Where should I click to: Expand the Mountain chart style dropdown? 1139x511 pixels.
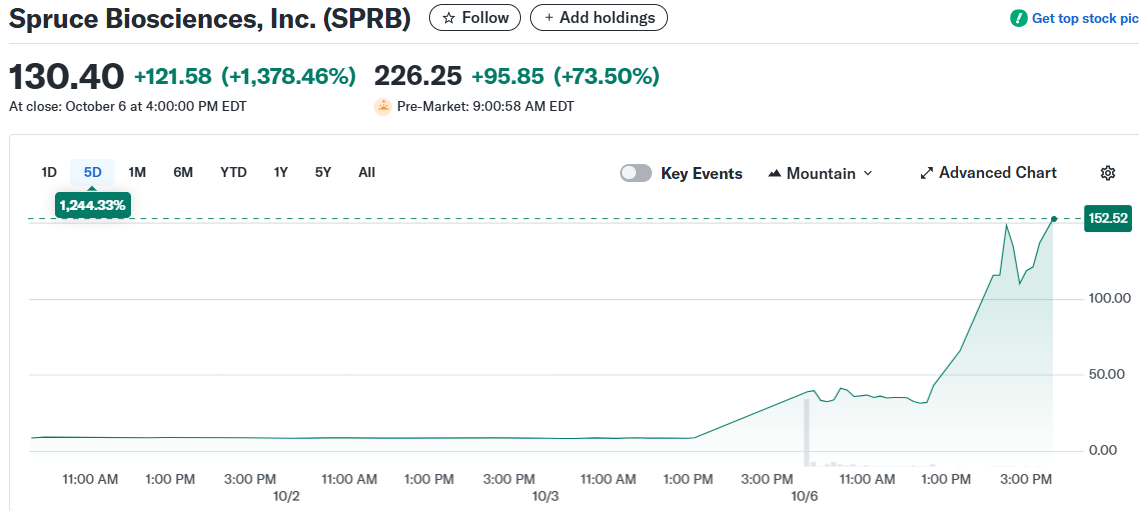point(867,173)
